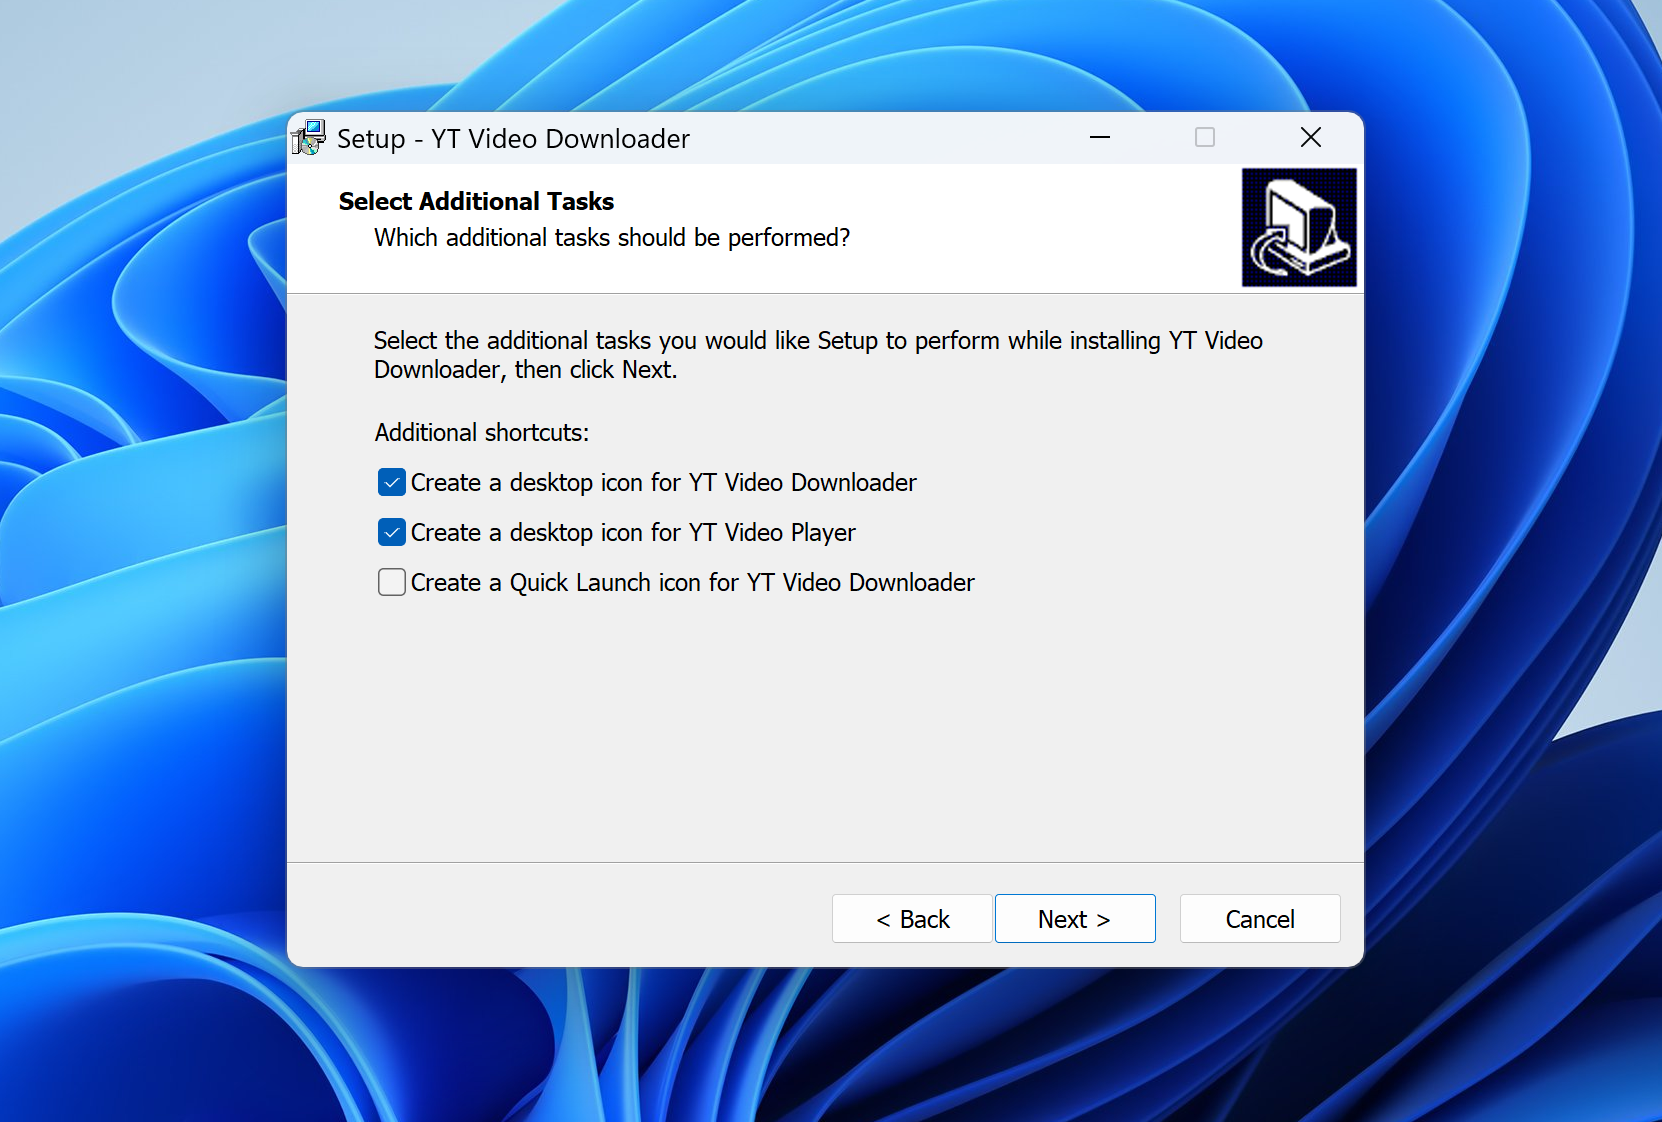Uncheck desktop icon box for YT Video Downloader
1662x1122 pixels.
click(392, 483)
